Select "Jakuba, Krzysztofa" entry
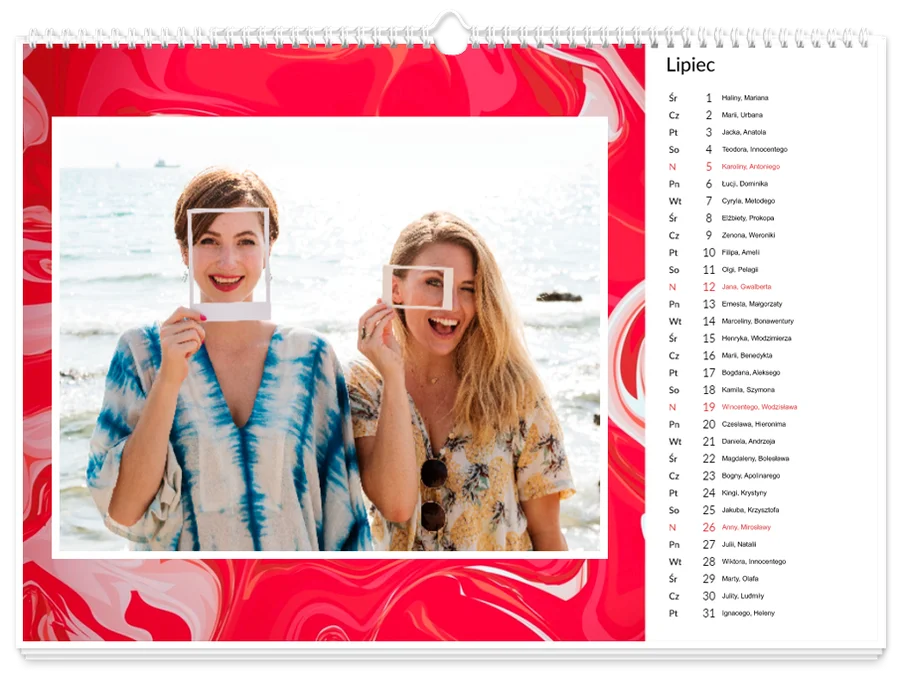The height and width of the screenshot is (686, 900). (x=750, y=510)
